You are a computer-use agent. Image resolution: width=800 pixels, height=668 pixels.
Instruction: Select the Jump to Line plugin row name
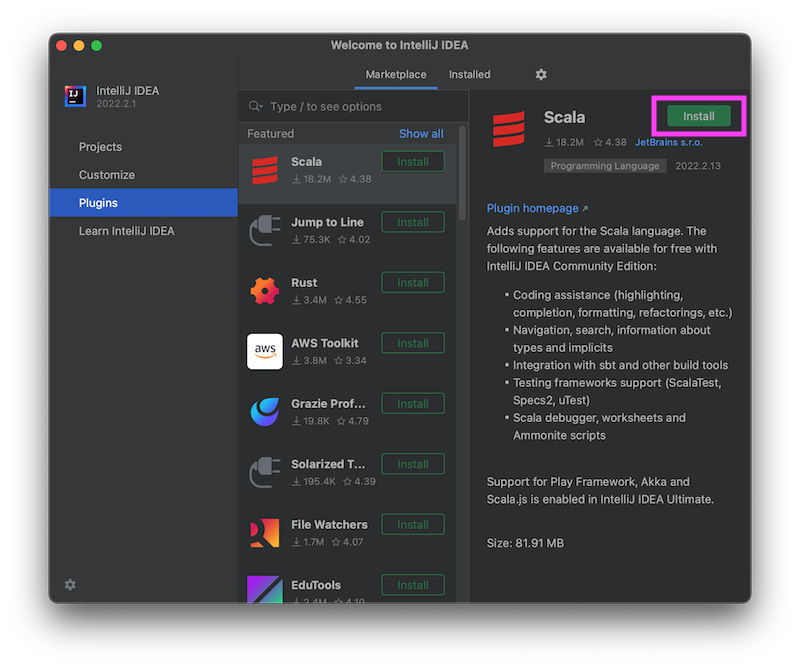pos(327,222)
